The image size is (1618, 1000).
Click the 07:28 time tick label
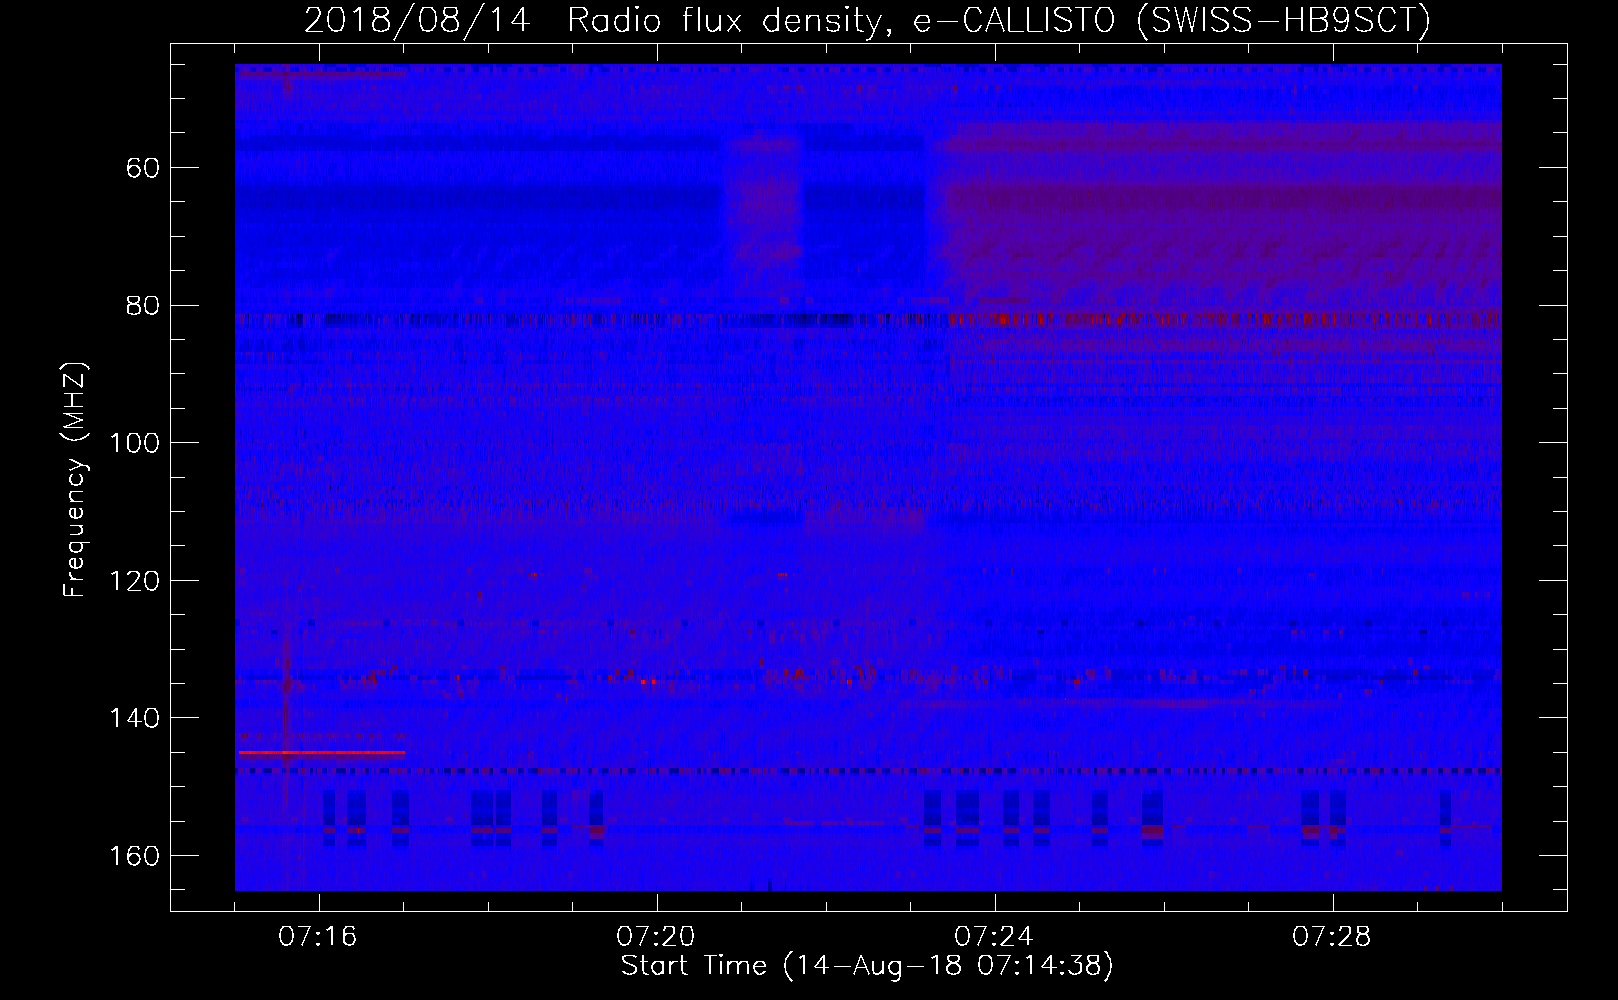point(1332,937)
